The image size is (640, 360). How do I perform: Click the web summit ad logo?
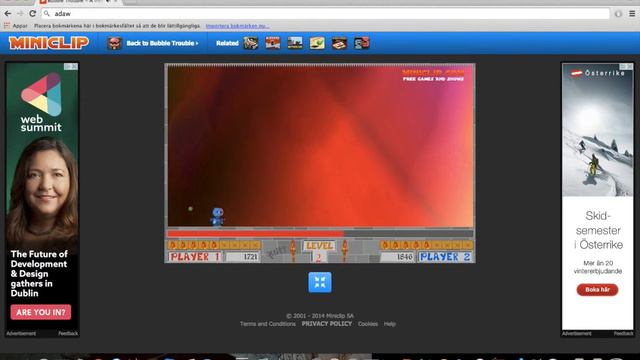tap(41, 102)
